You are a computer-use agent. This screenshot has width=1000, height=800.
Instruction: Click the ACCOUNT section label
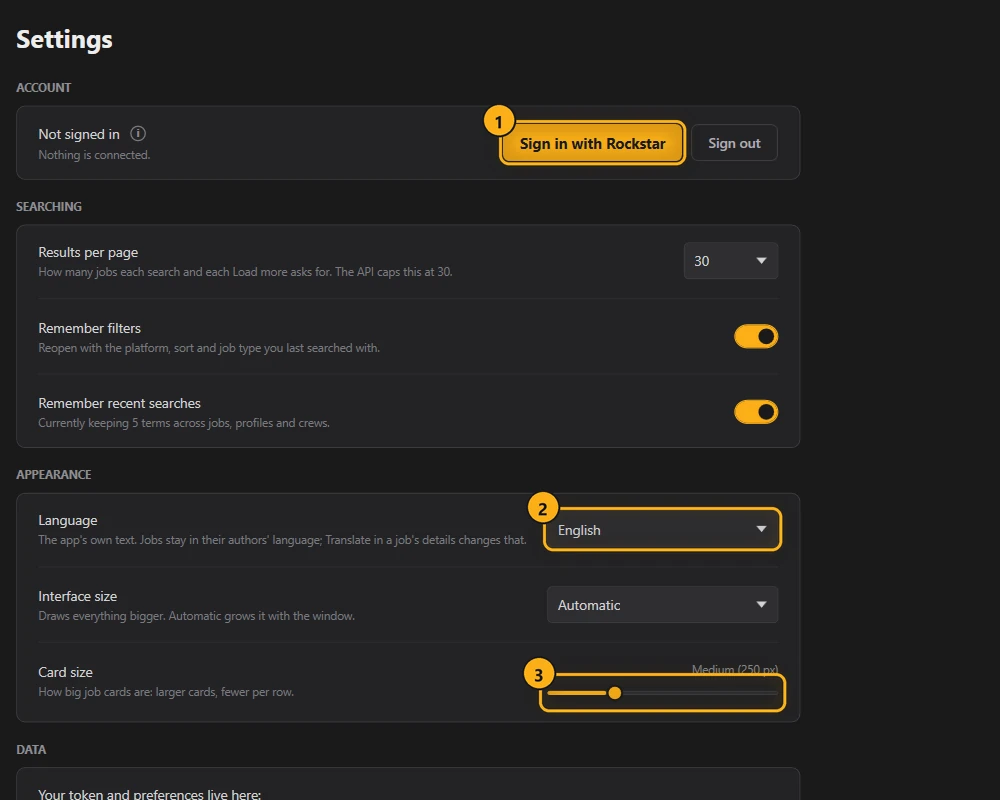tap(43, 88)
